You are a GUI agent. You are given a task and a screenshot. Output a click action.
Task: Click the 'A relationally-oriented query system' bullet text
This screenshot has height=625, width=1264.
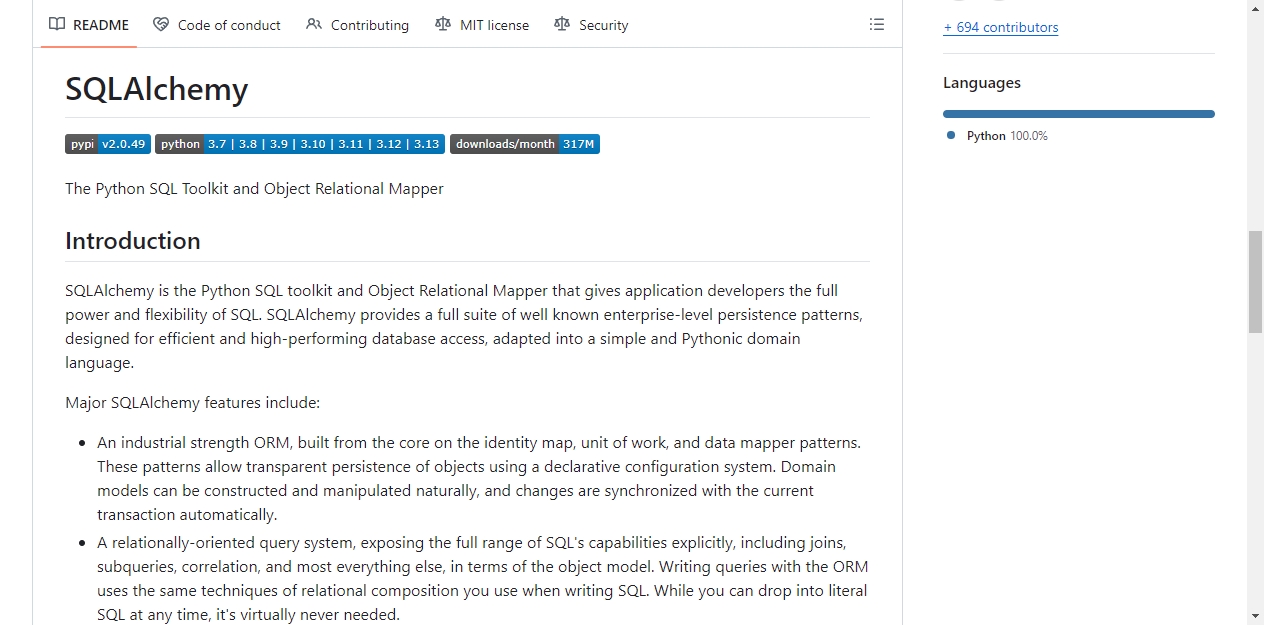click(x=483, y=579)
